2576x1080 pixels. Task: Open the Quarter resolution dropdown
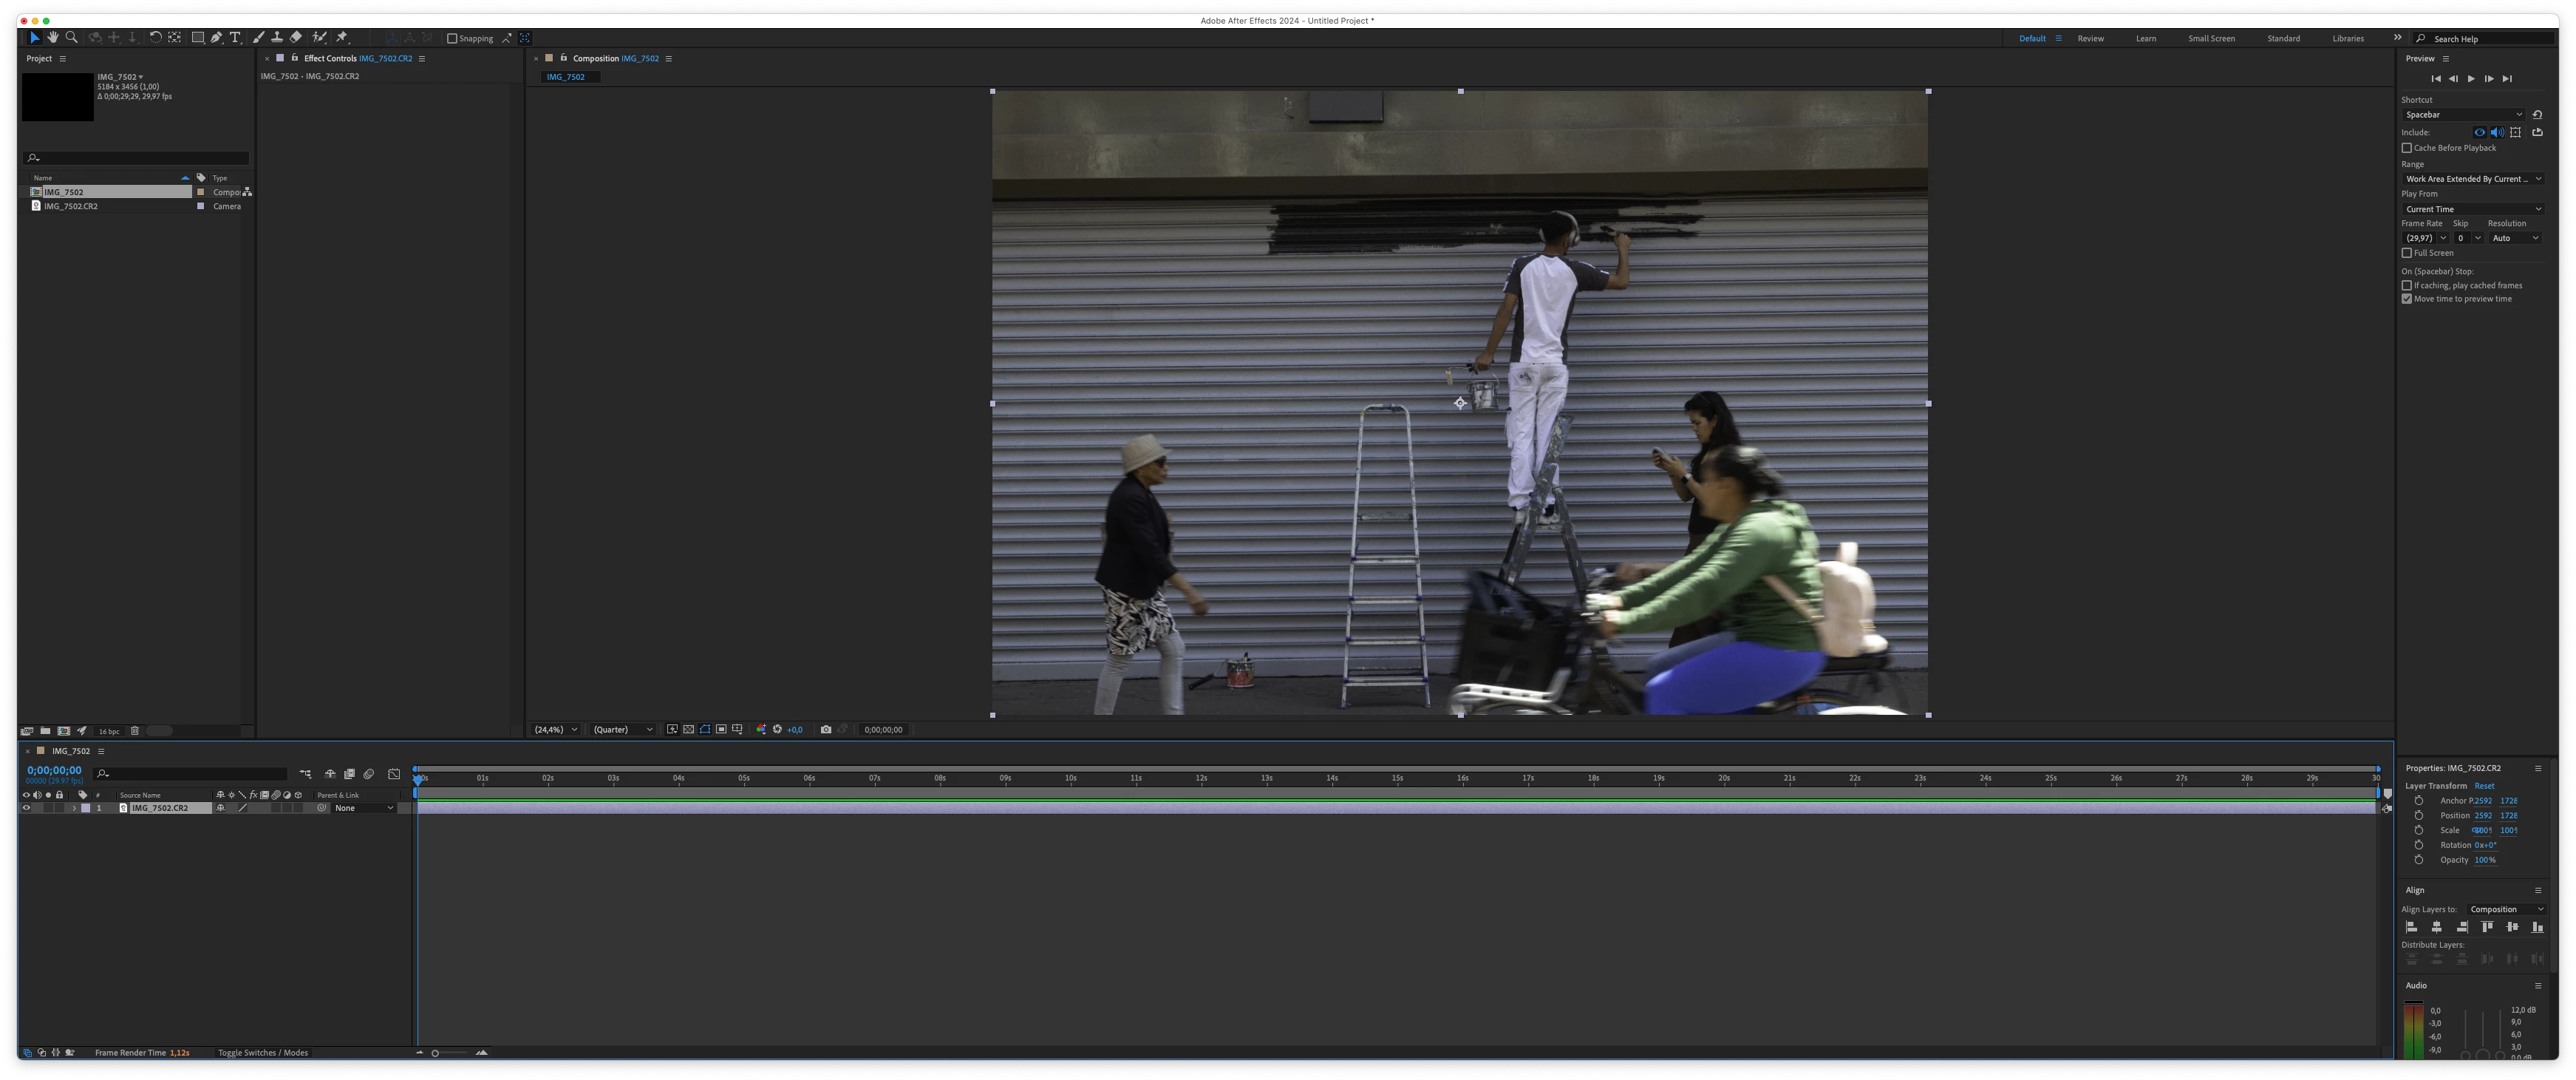pos(622,730)
